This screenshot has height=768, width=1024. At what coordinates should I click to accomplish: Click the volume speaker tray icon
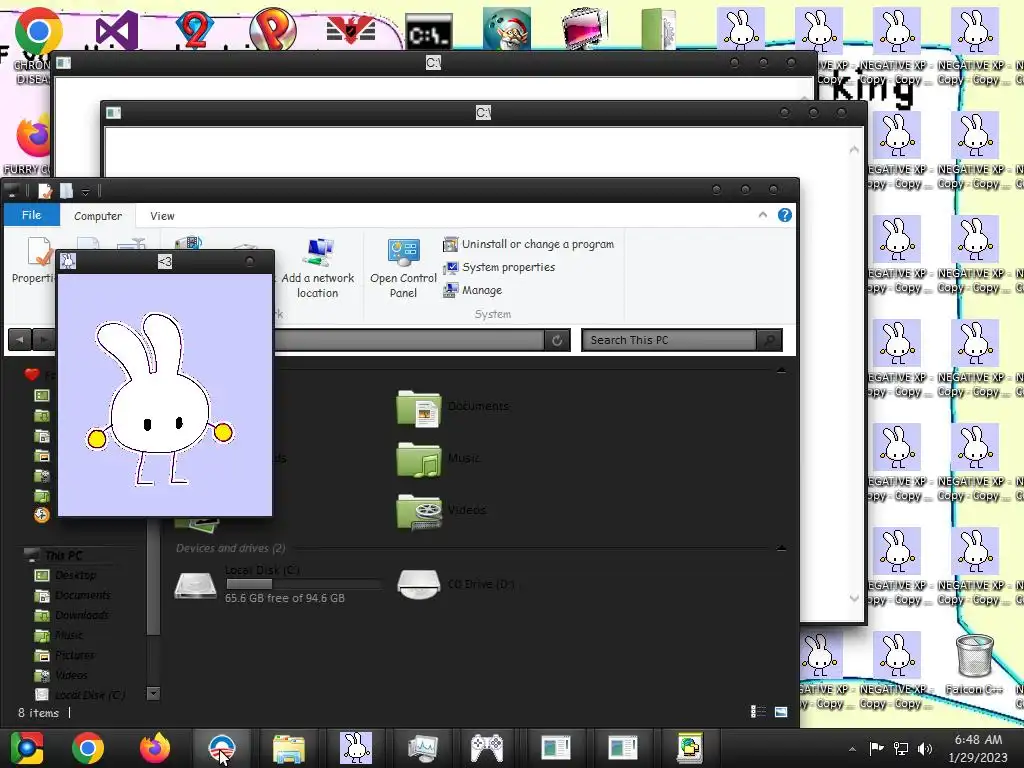point(925,749)
